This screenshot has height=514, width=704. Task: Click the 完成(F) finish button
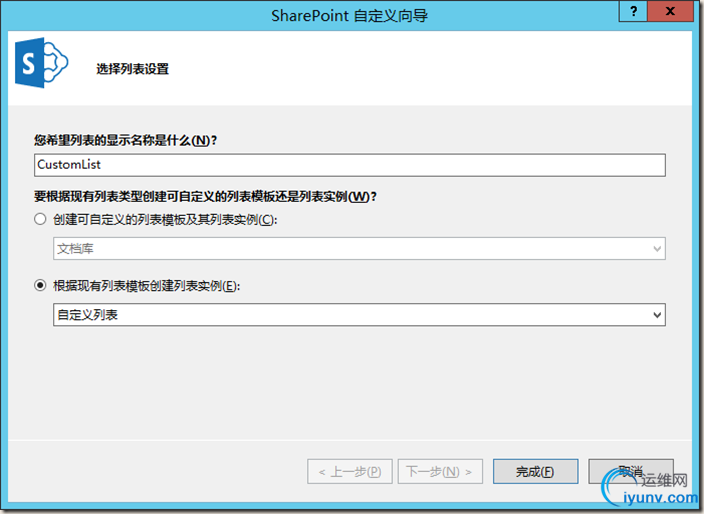(x=535, y=471)
